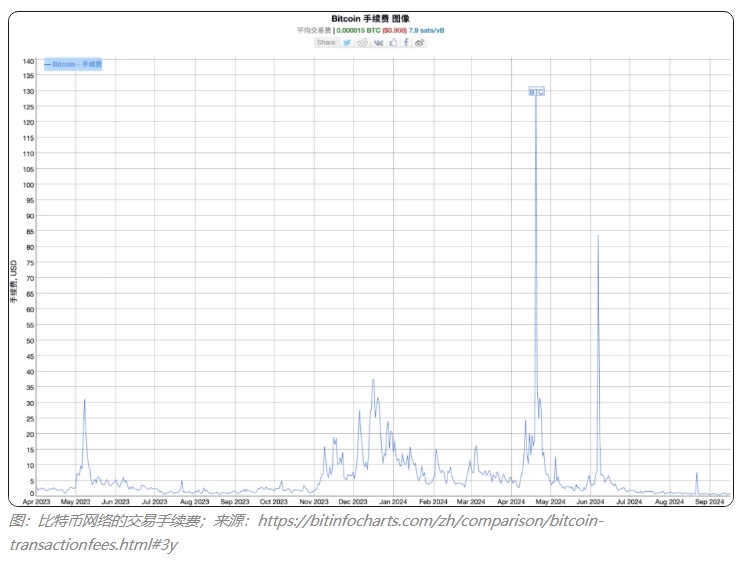Click the blue '7.9 sats/vB' value
744x561 pixels.
pos(427,30)
